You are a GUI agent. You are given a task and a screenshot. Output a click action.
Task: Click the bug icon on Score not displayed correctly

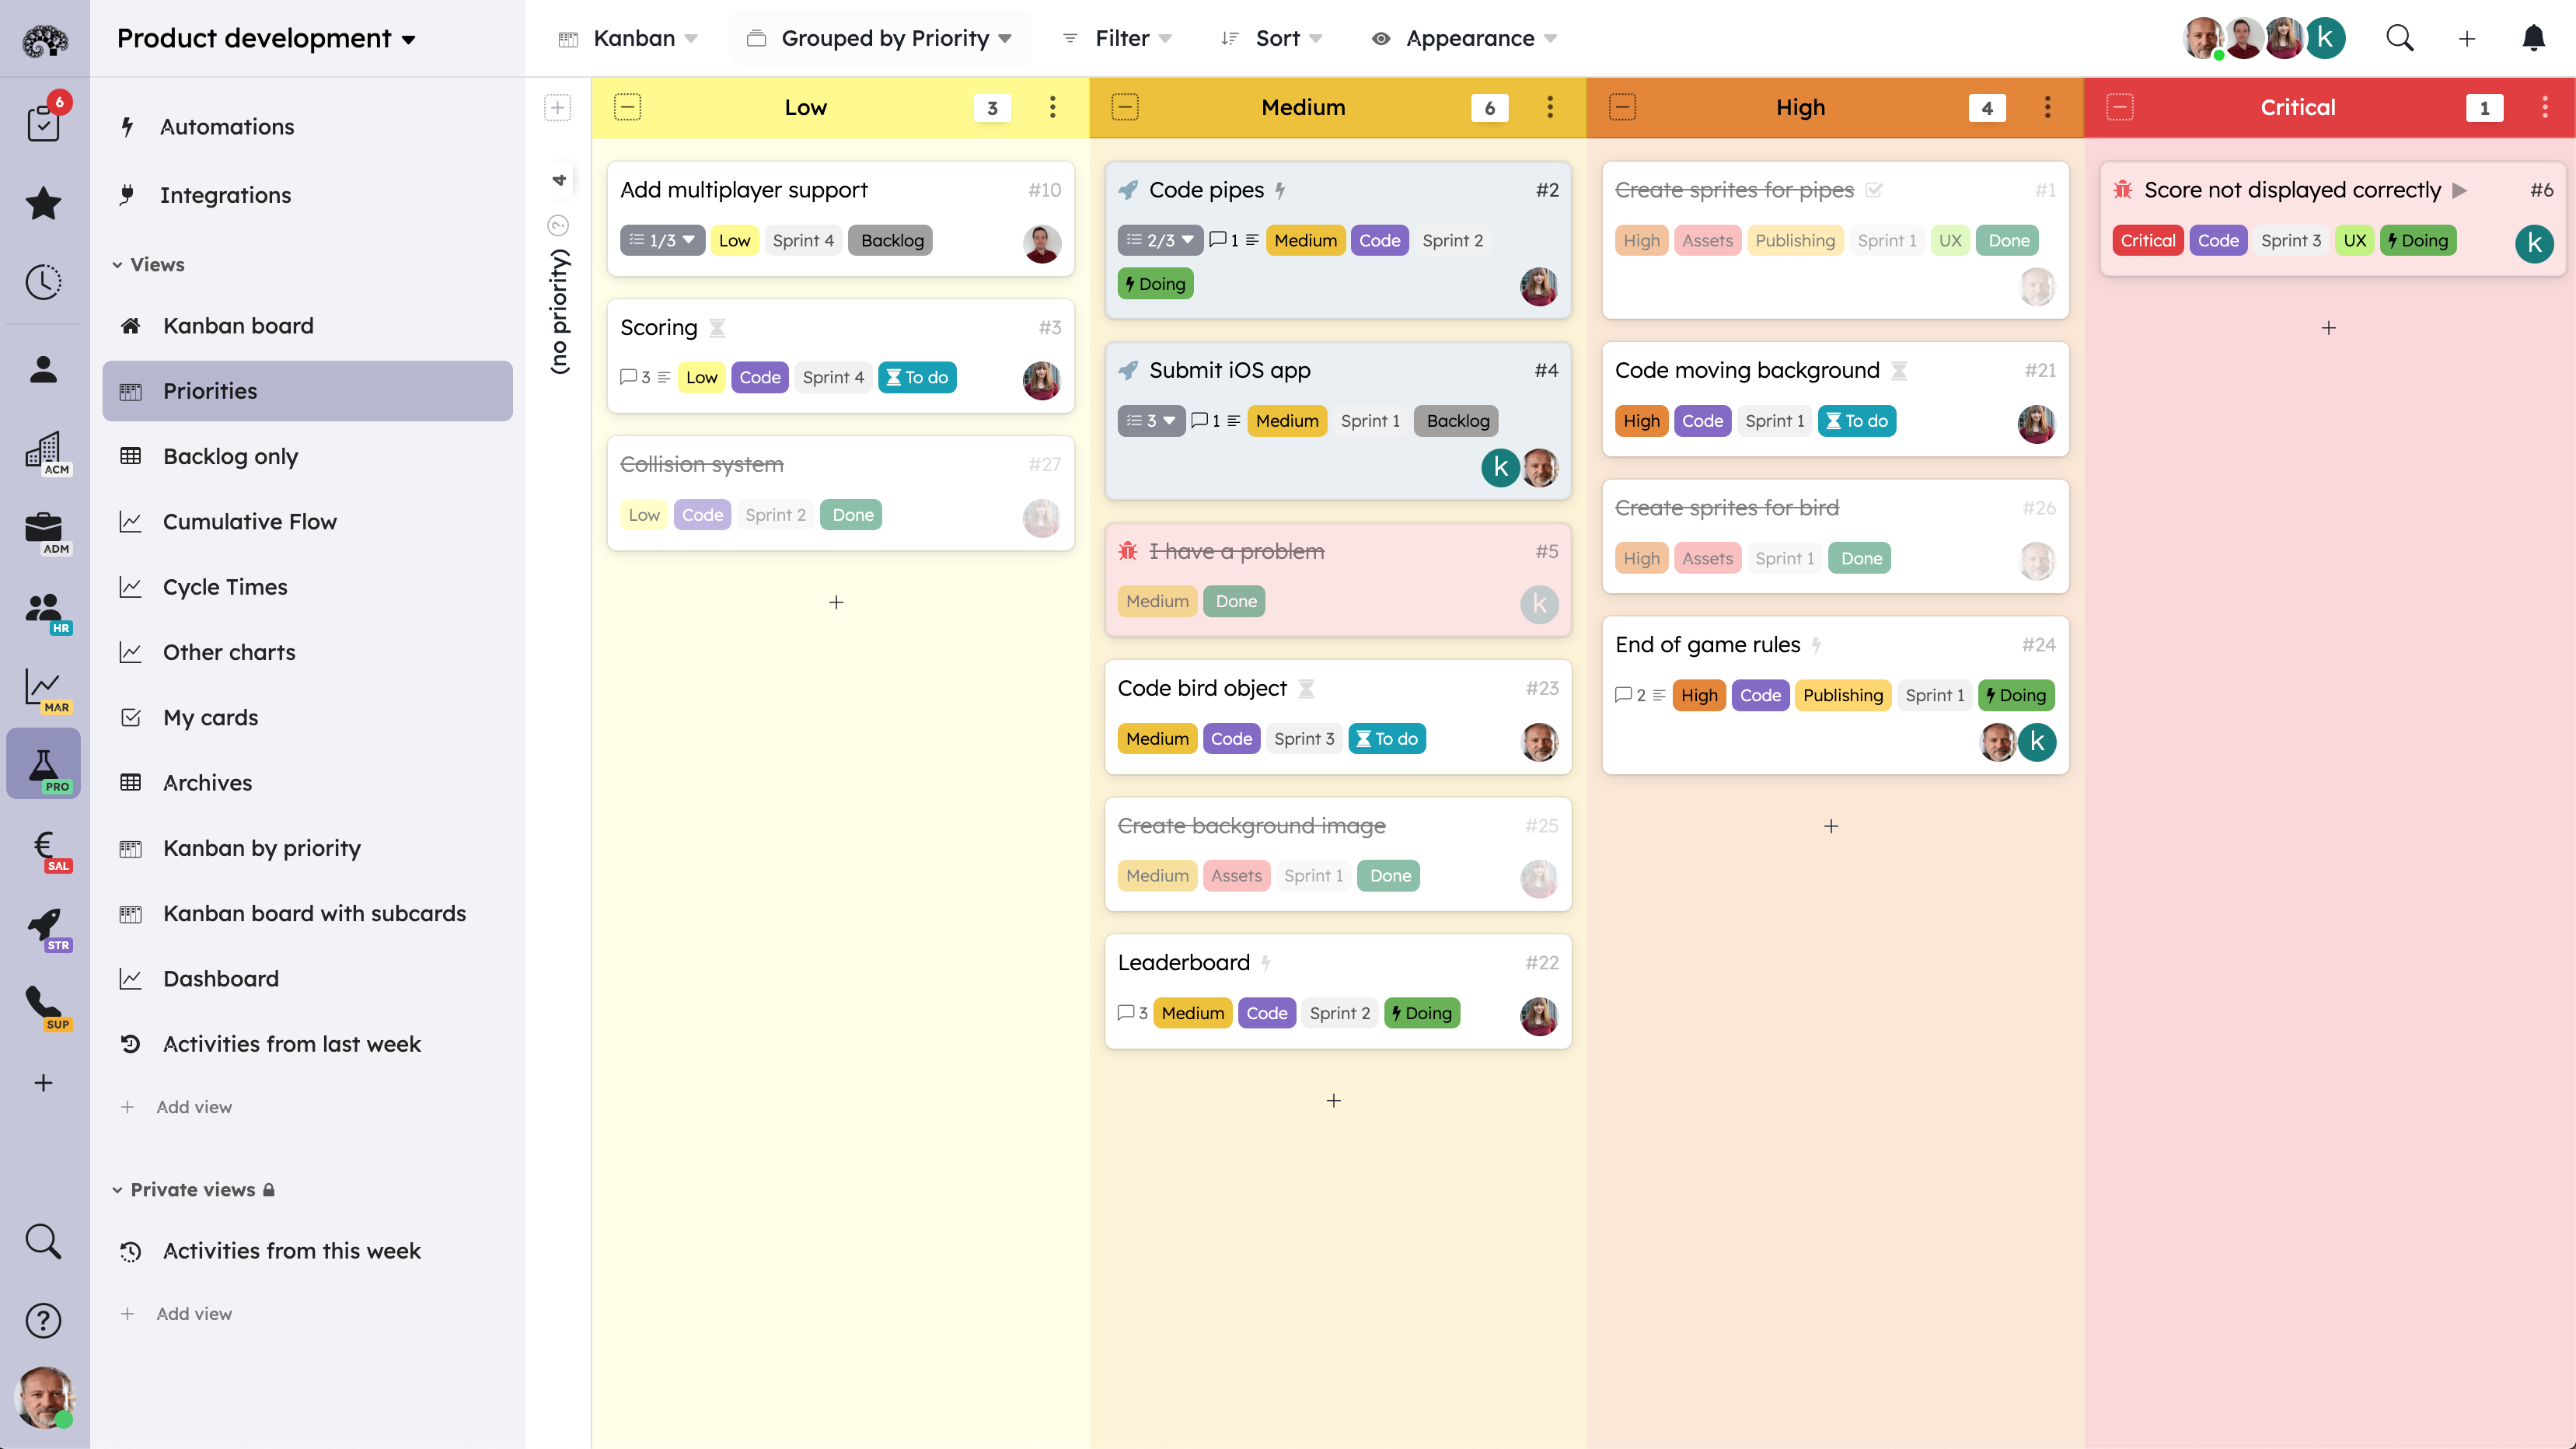click(2123, 189)
